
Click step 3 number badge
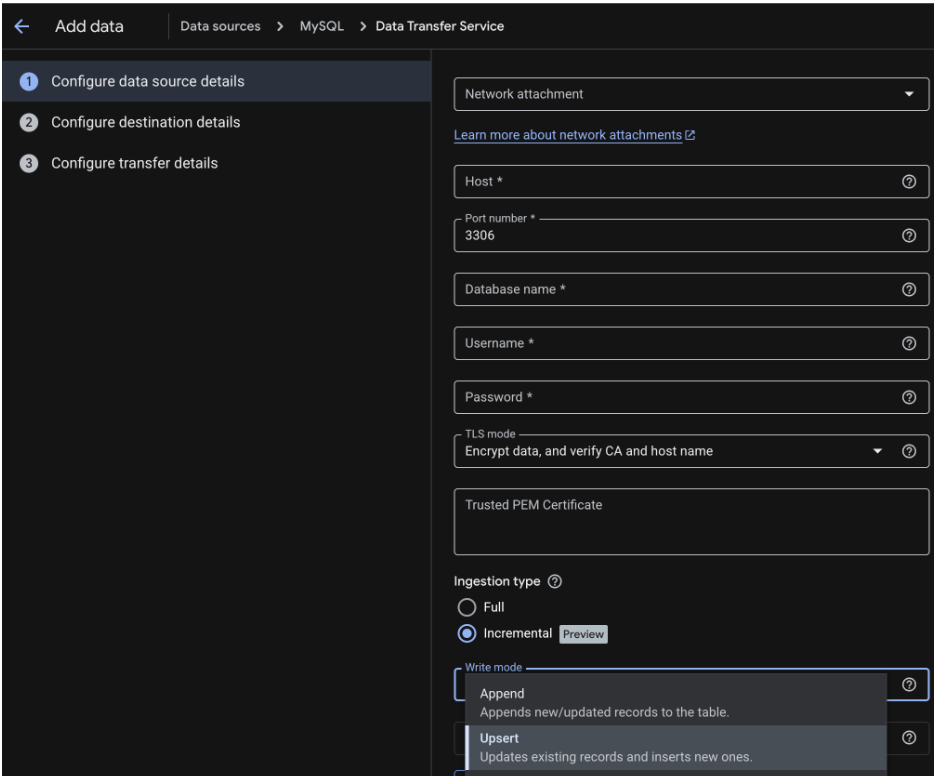tap(29, 163)
